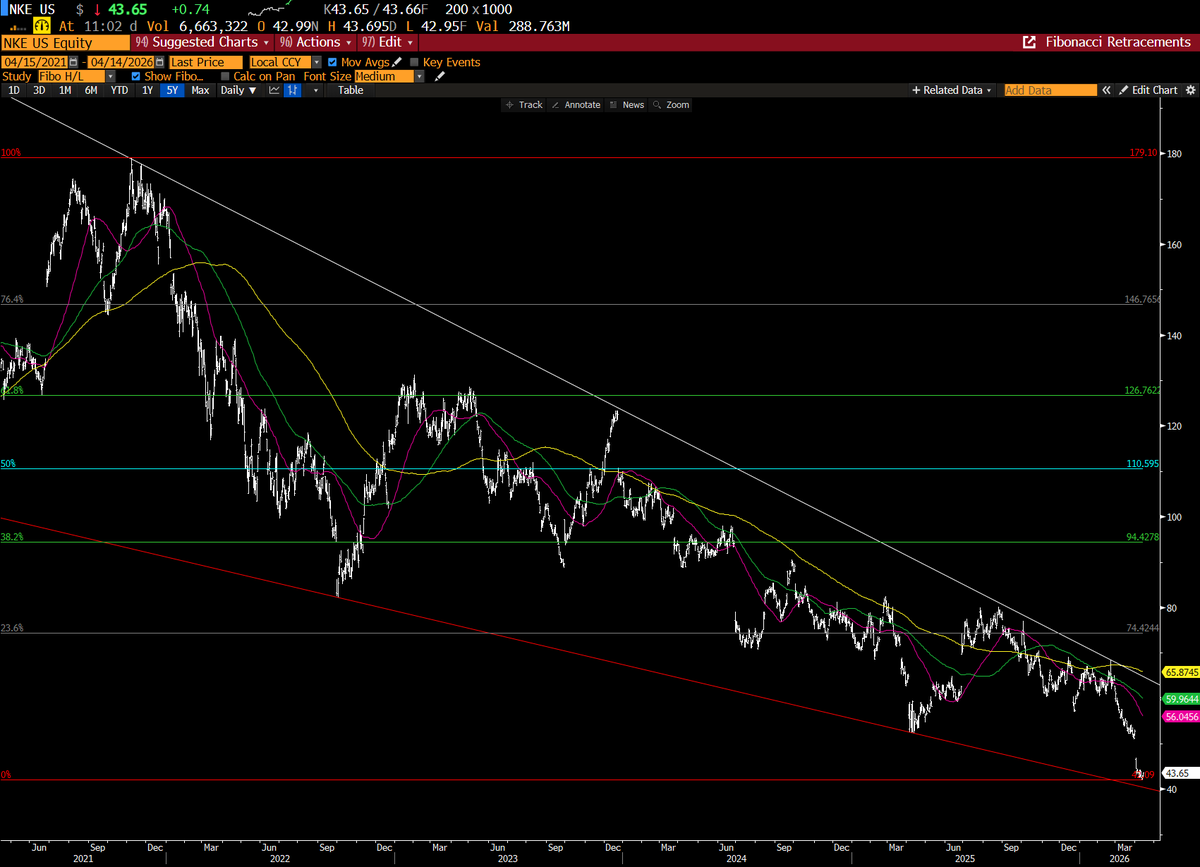This screenshot has height=867, width=1200.
Task: Toggle the Mov Avgs checkbox
Action: 332,62
